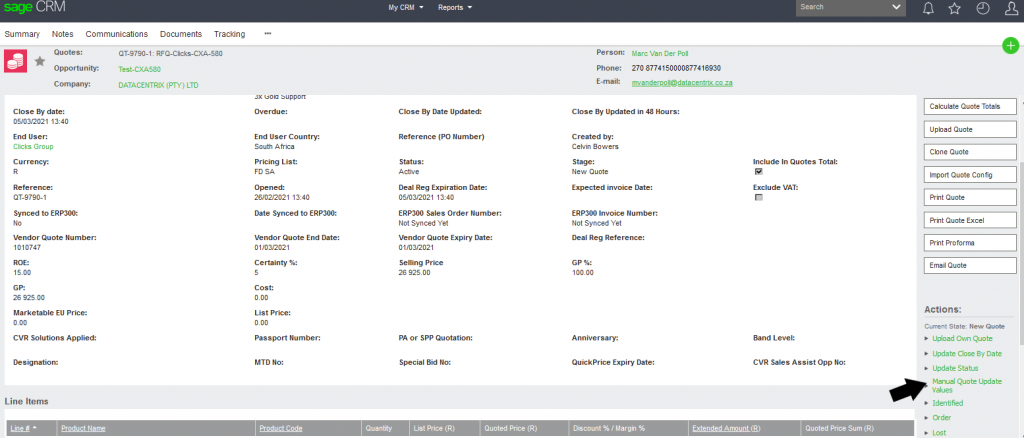The height and width of the screenshot is (438, 1024).
Task: Open favorites star in top bar
Action: click(x=955, y=8)
